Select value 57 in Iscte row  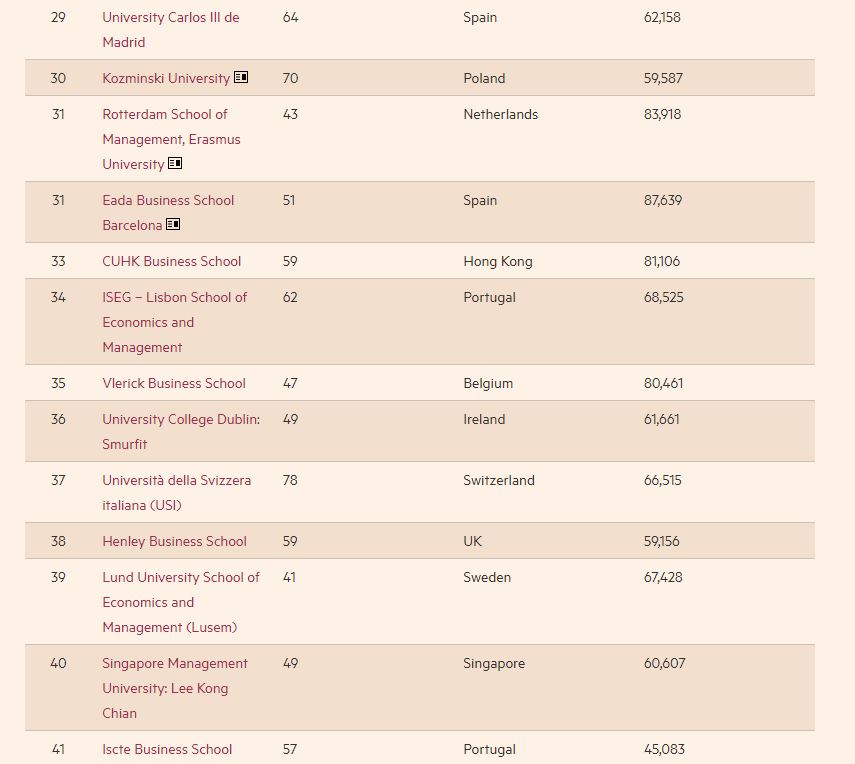[290, 750]
